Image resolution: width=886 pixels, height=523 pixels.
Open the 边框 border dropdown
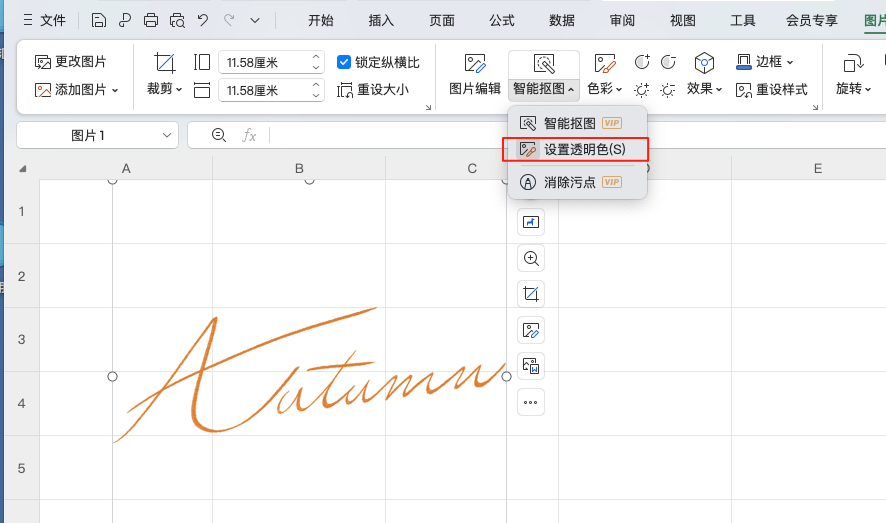click(766, 62)
